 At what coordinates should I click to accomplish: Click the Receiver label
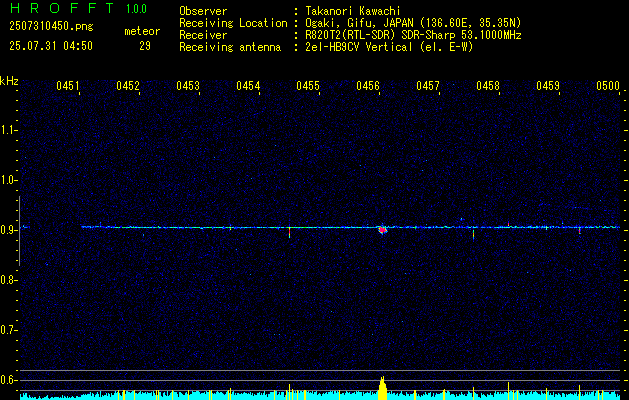[x=203, y=35]
